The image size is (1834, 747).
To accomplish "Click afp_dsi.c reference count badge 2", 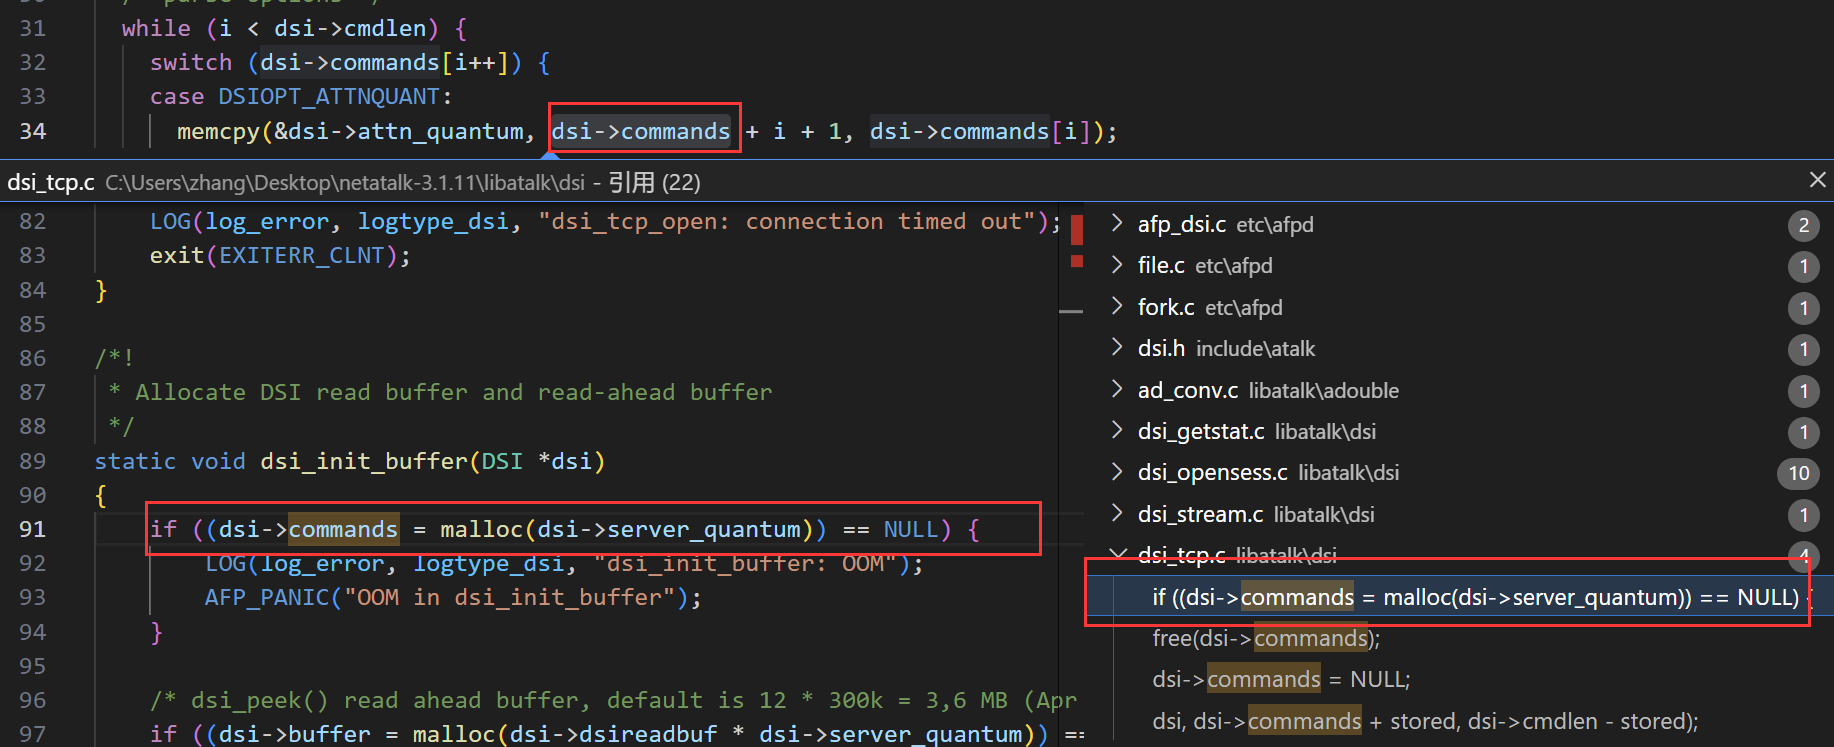I will (1803, 224).
